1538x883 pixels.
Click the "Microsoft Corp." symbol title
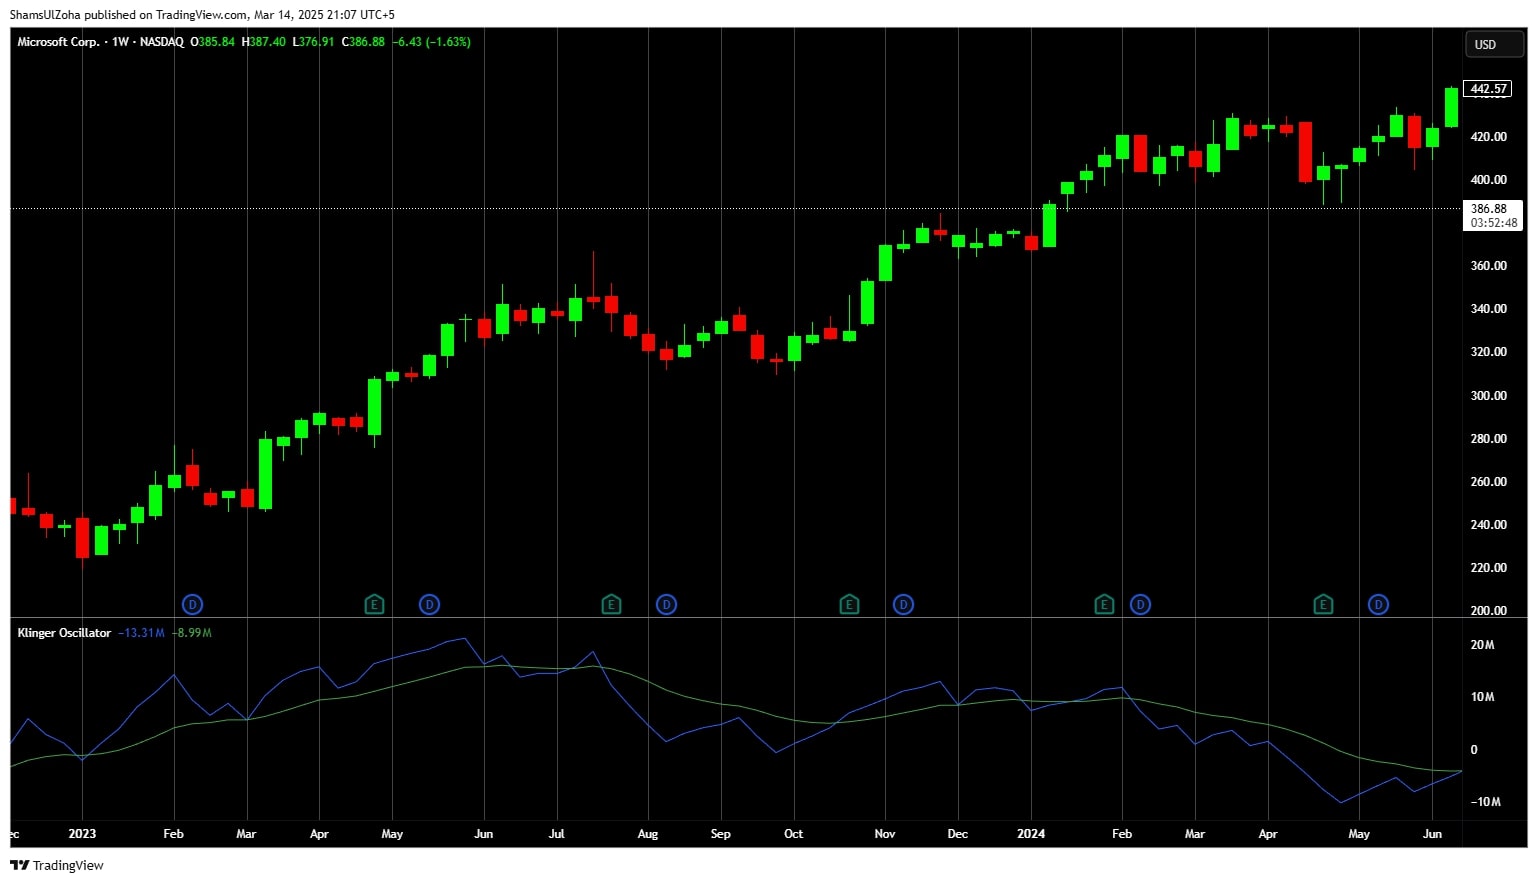coord(58,42)
